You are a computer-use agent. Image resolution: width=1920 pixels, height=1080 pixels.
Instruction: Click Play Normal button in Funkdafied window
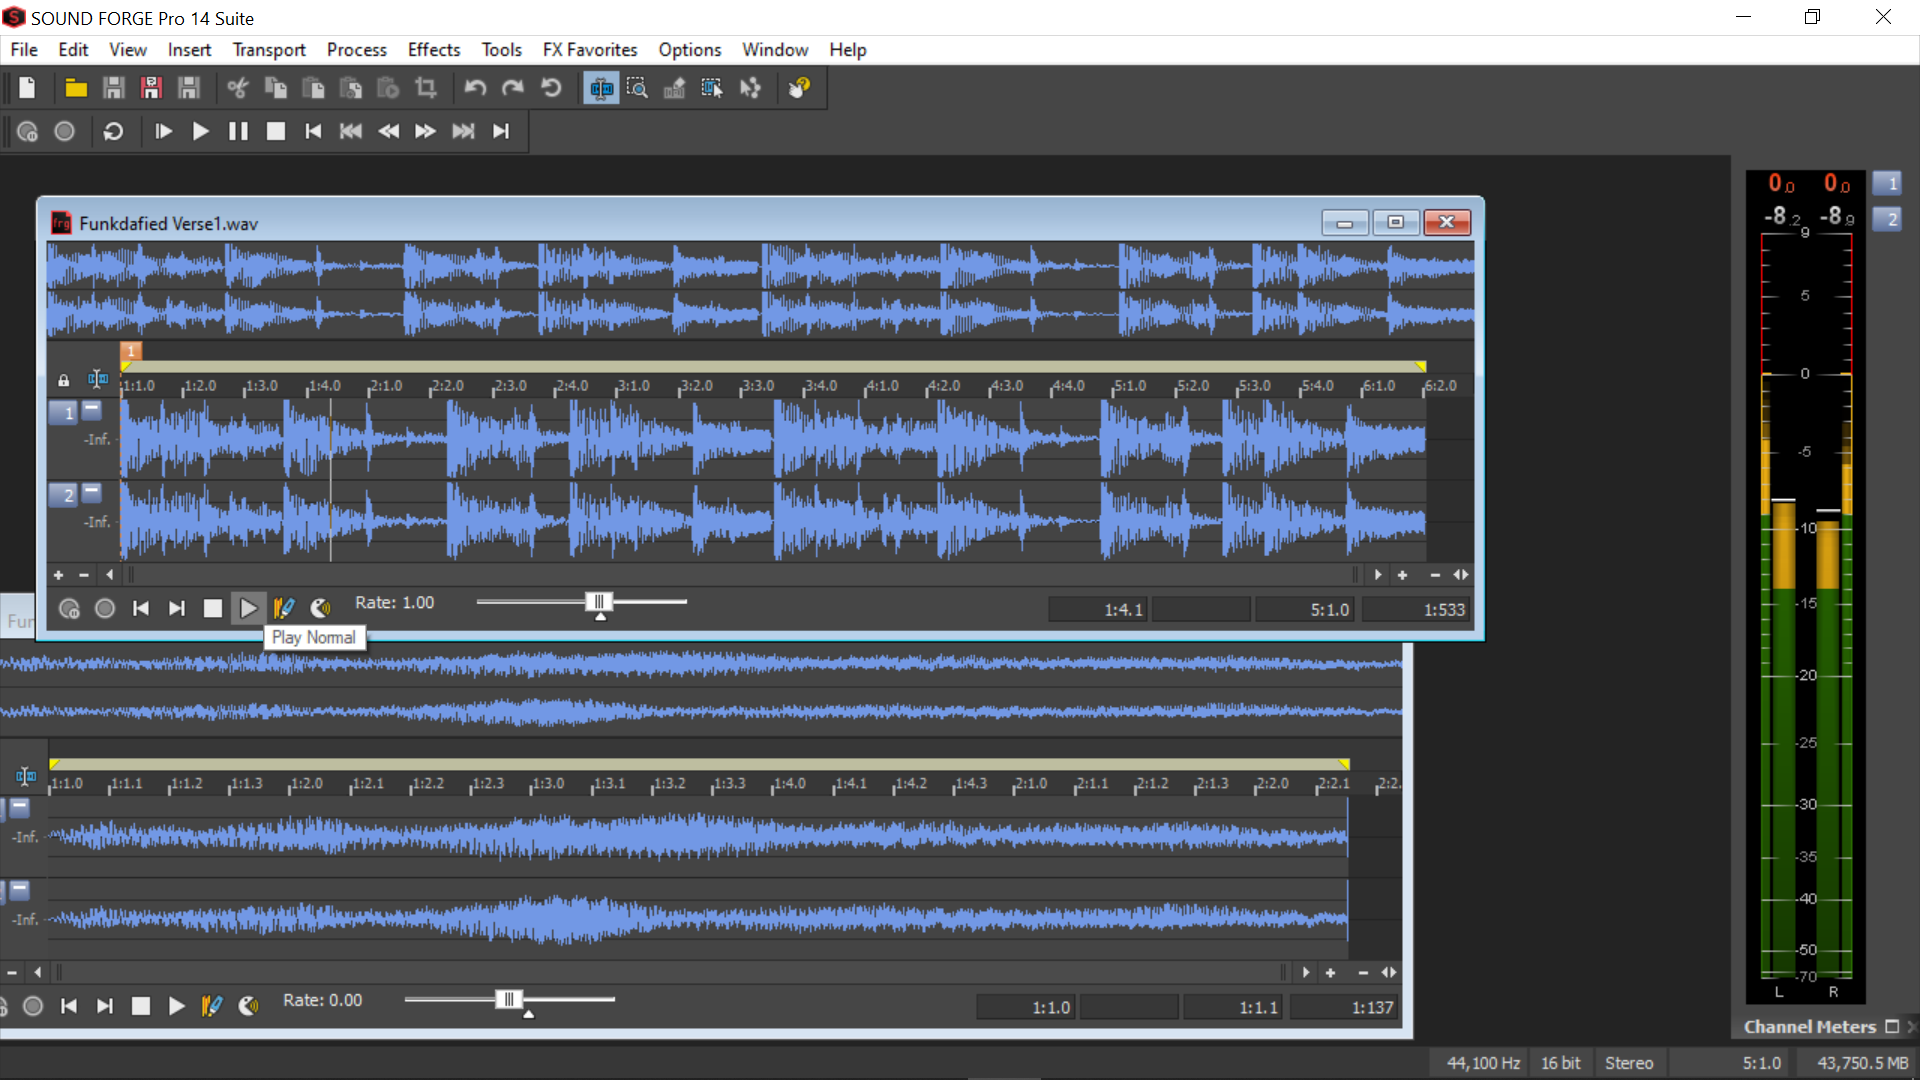pyautogui.click(x=248, y=605)
